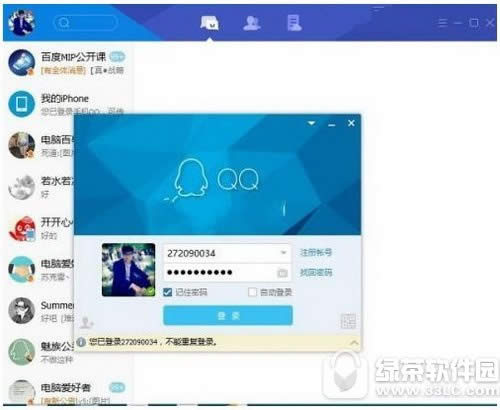Click the blue 登录 login button

pos(228,315)
